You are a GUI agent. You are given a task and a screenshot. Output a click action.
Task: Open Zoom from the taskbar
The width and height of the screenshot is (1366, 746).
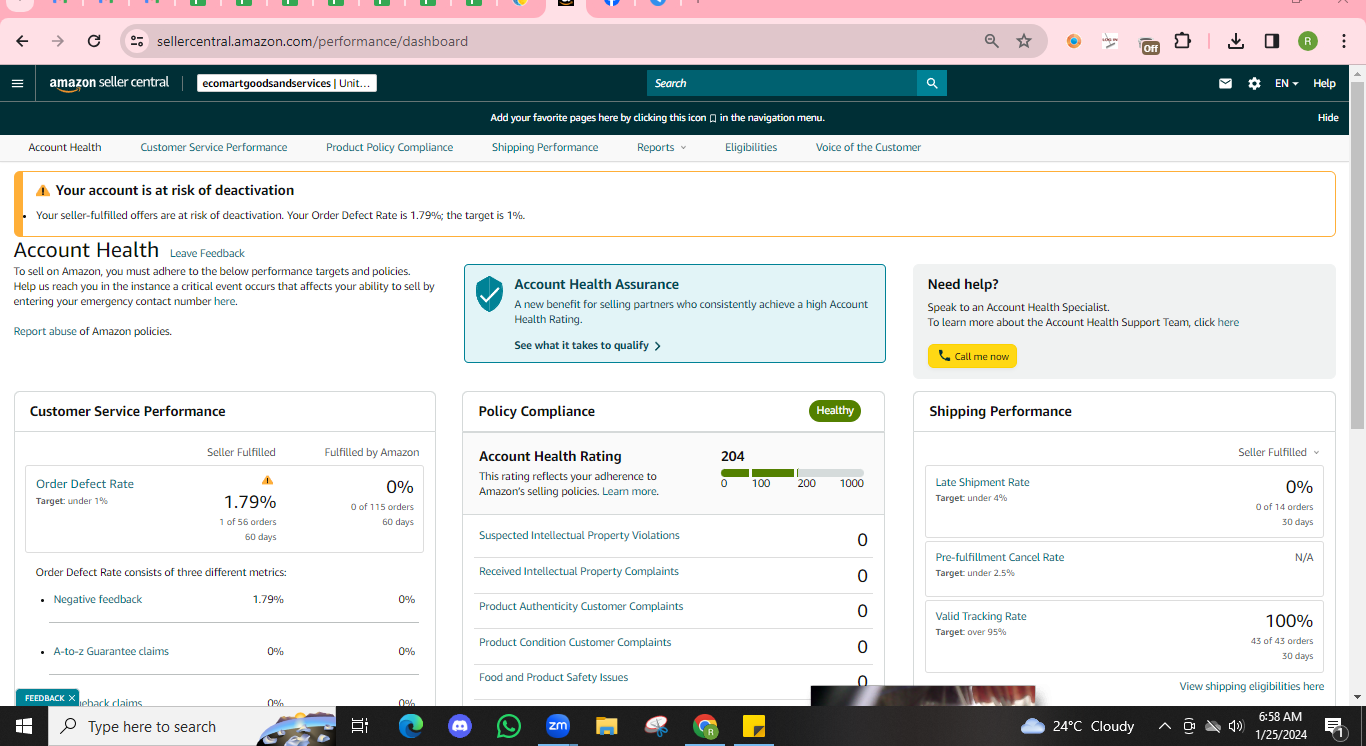[558, 726]
